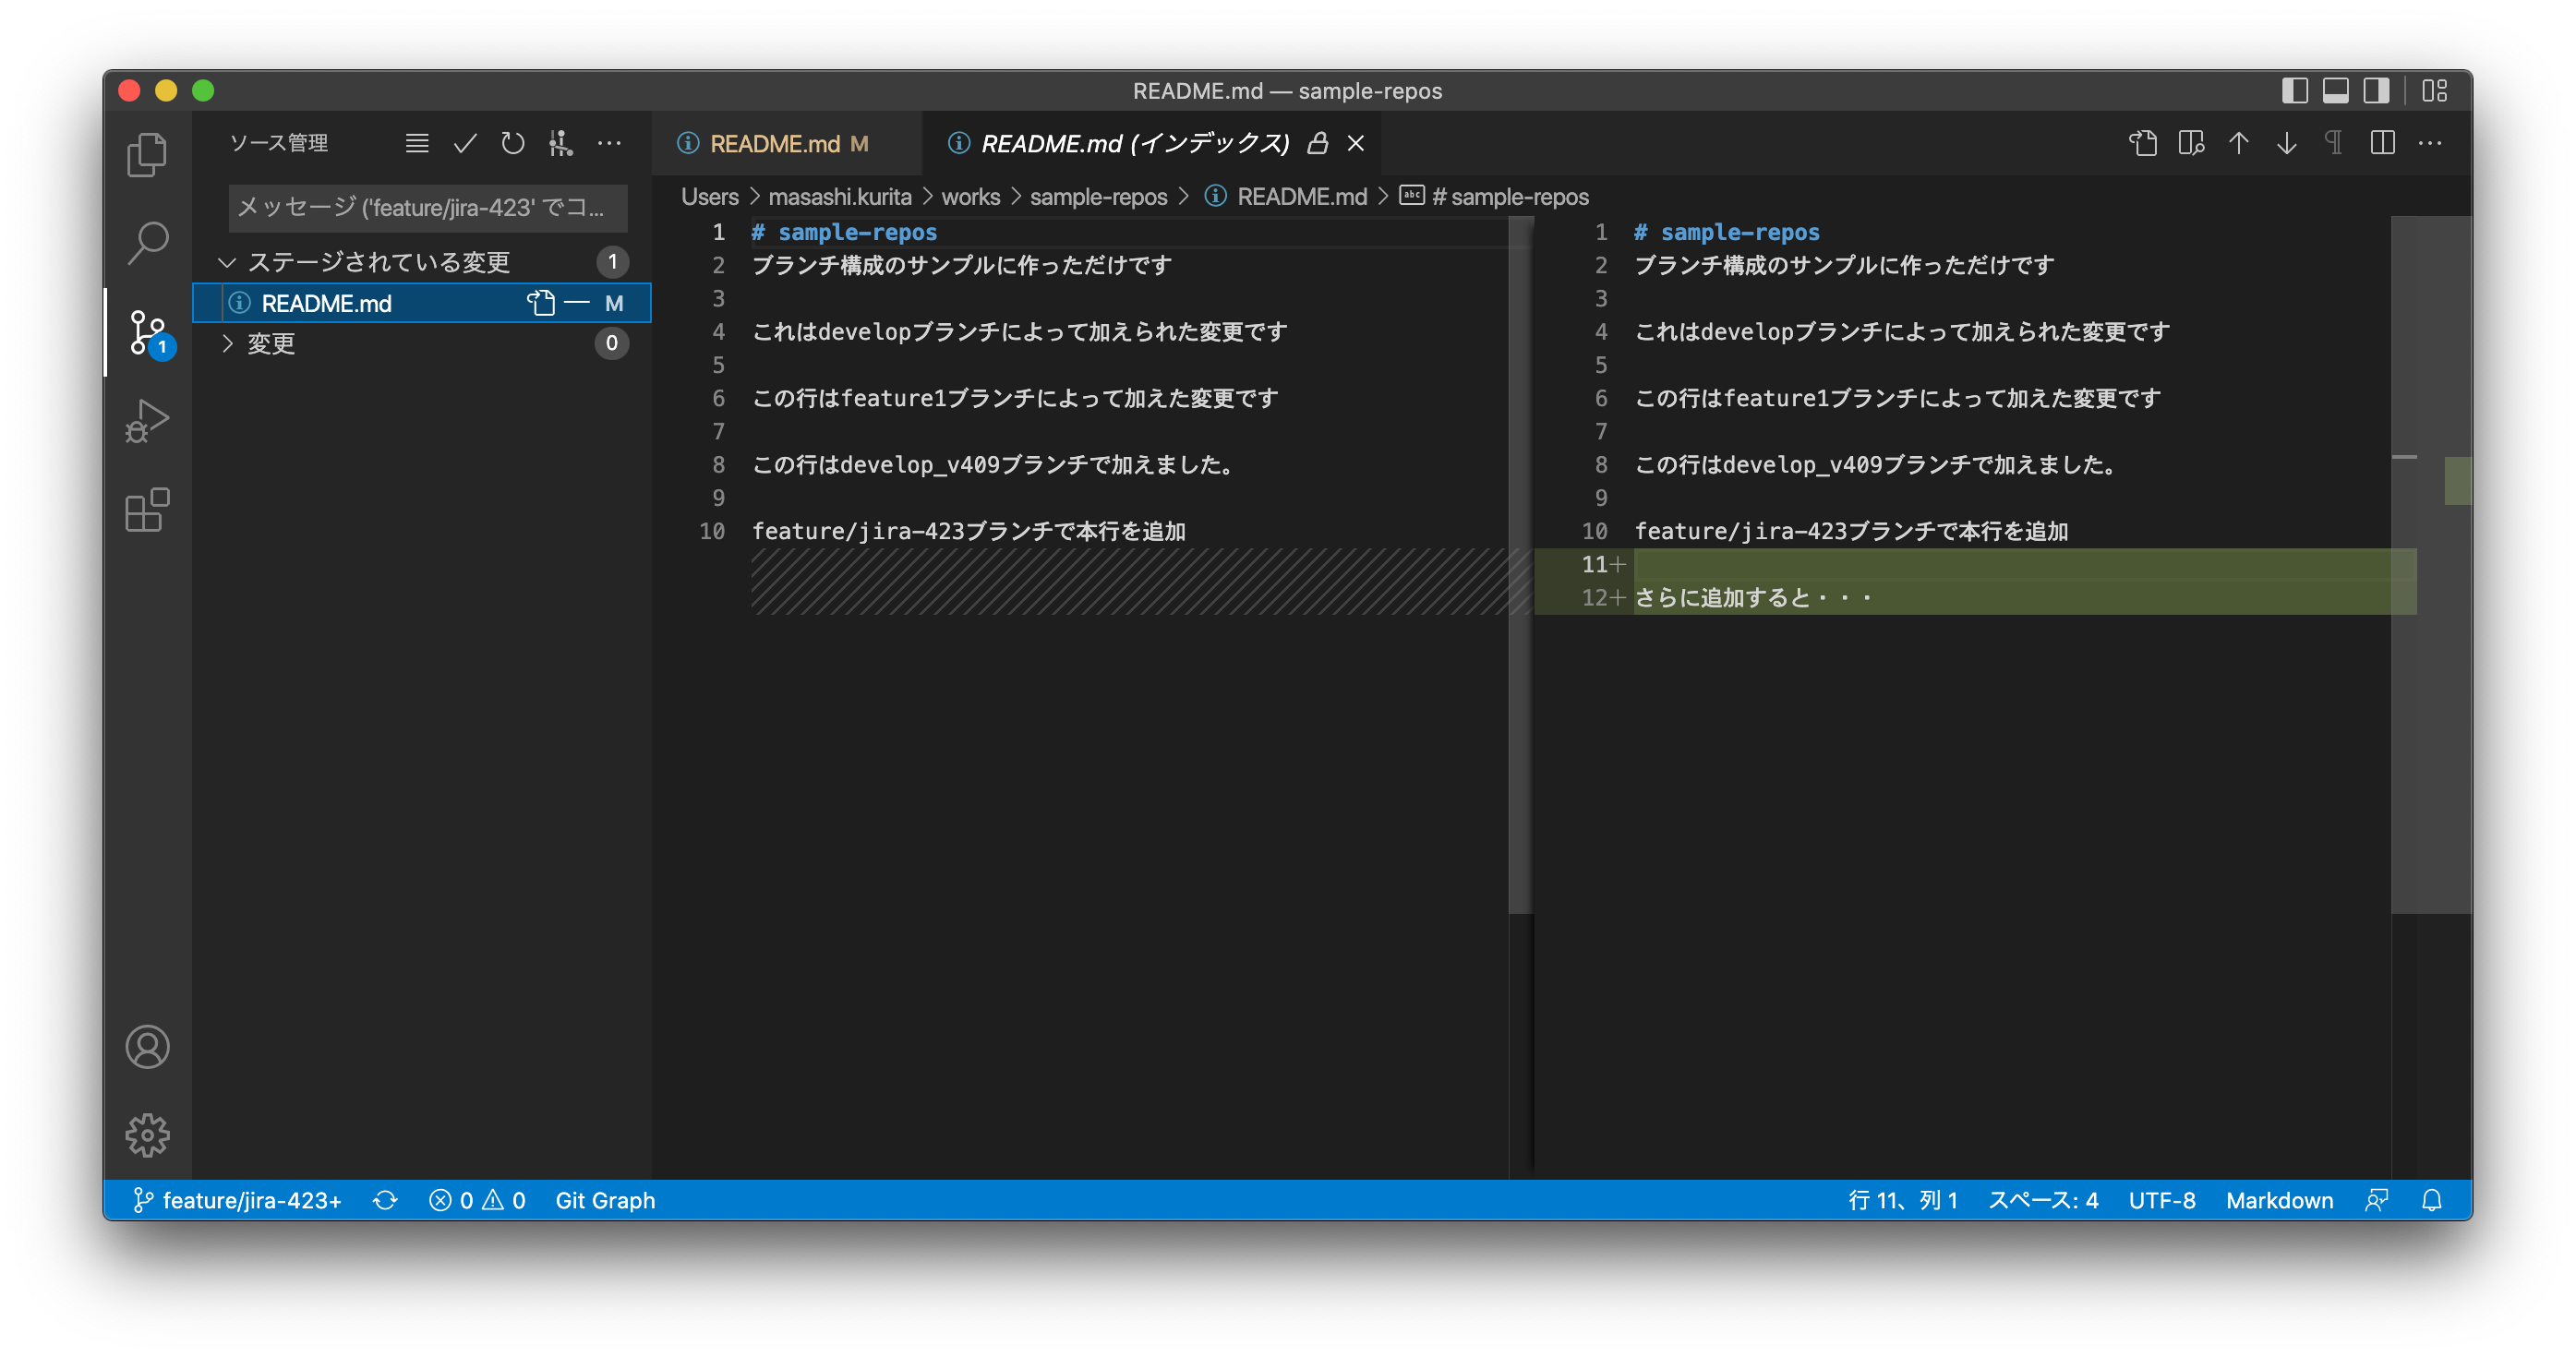
Task: Toggle the bottom panel visibility
Action: [x=2335, y=91]
